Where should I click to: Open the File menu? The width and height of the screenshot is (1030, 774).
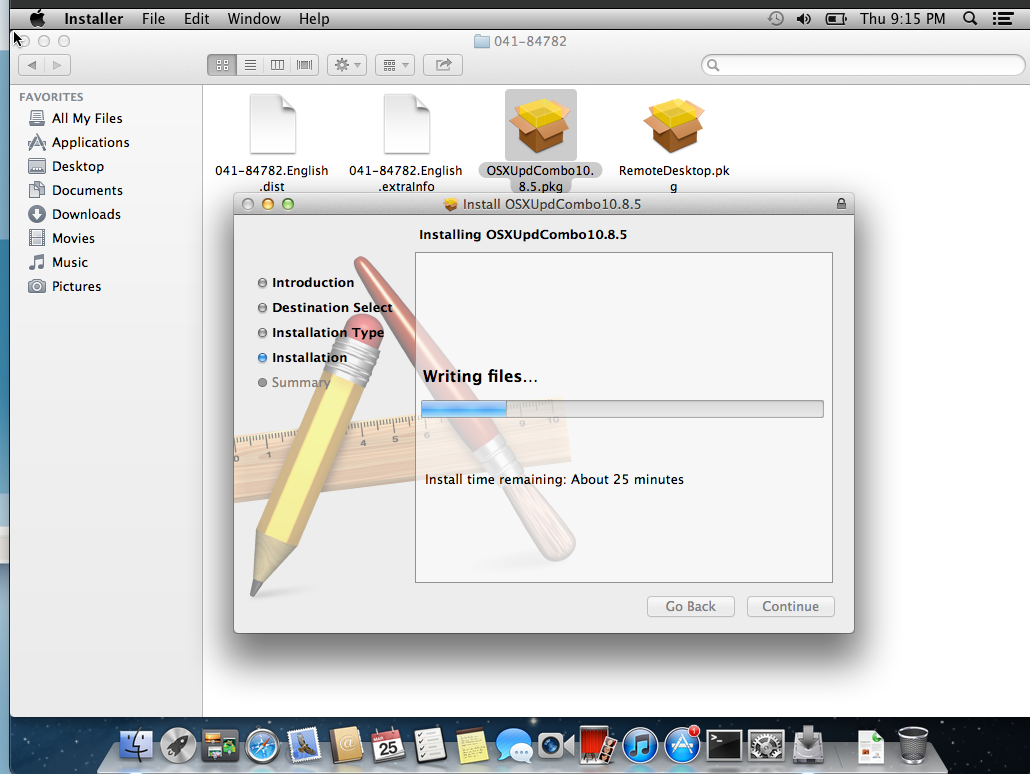(x=153, y=18)
